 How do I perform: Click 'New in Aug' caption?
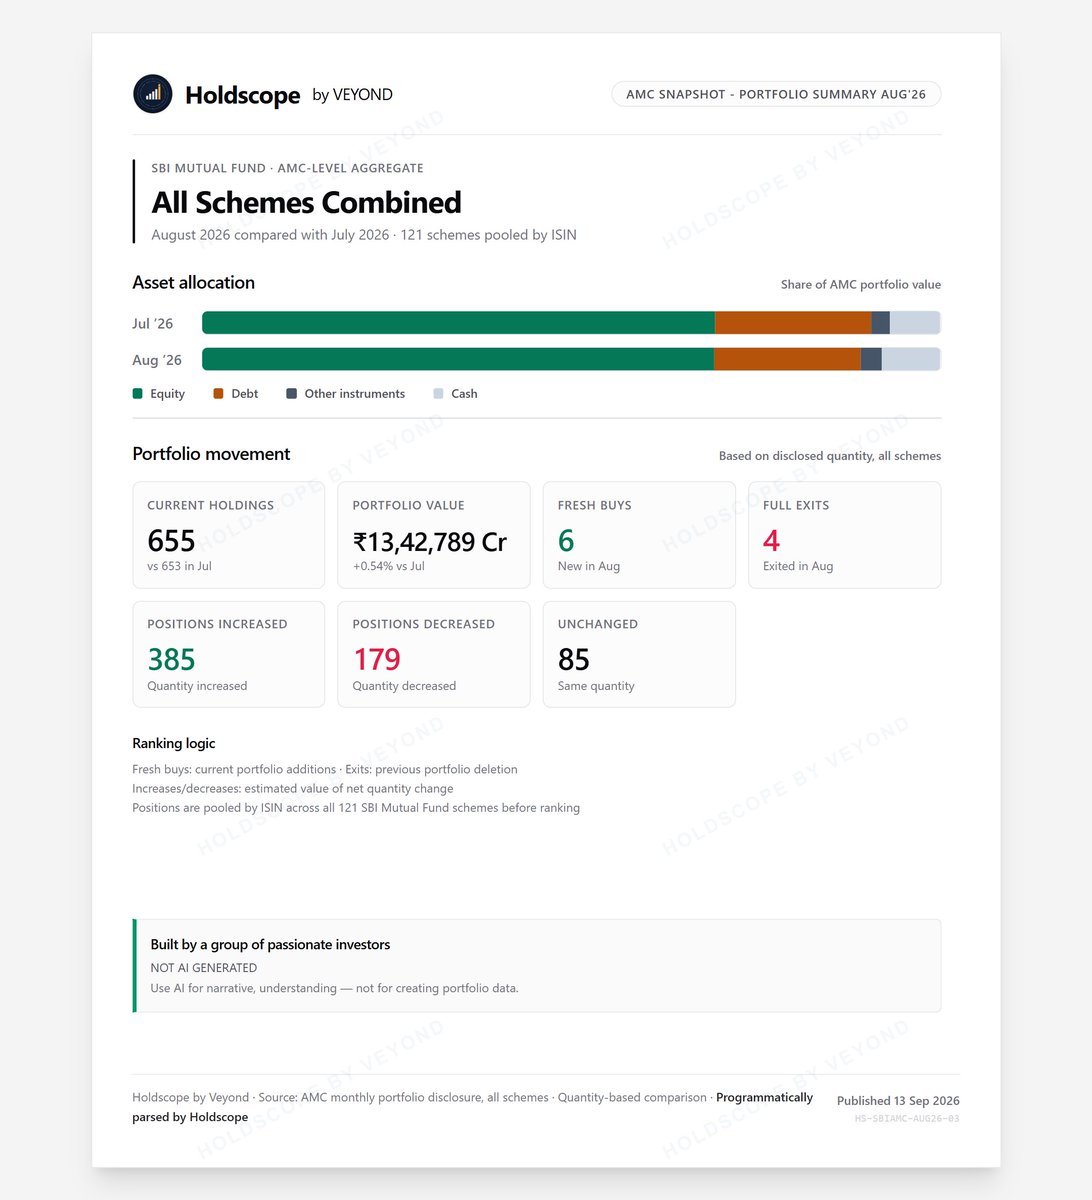tap(589, 566)
